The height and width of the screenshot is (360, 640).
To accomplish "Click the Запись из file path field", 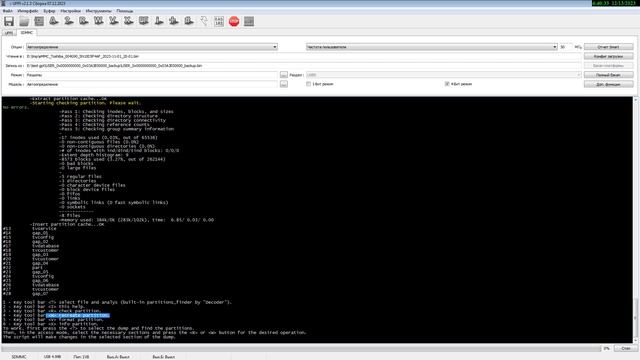I will coord(303,65).
